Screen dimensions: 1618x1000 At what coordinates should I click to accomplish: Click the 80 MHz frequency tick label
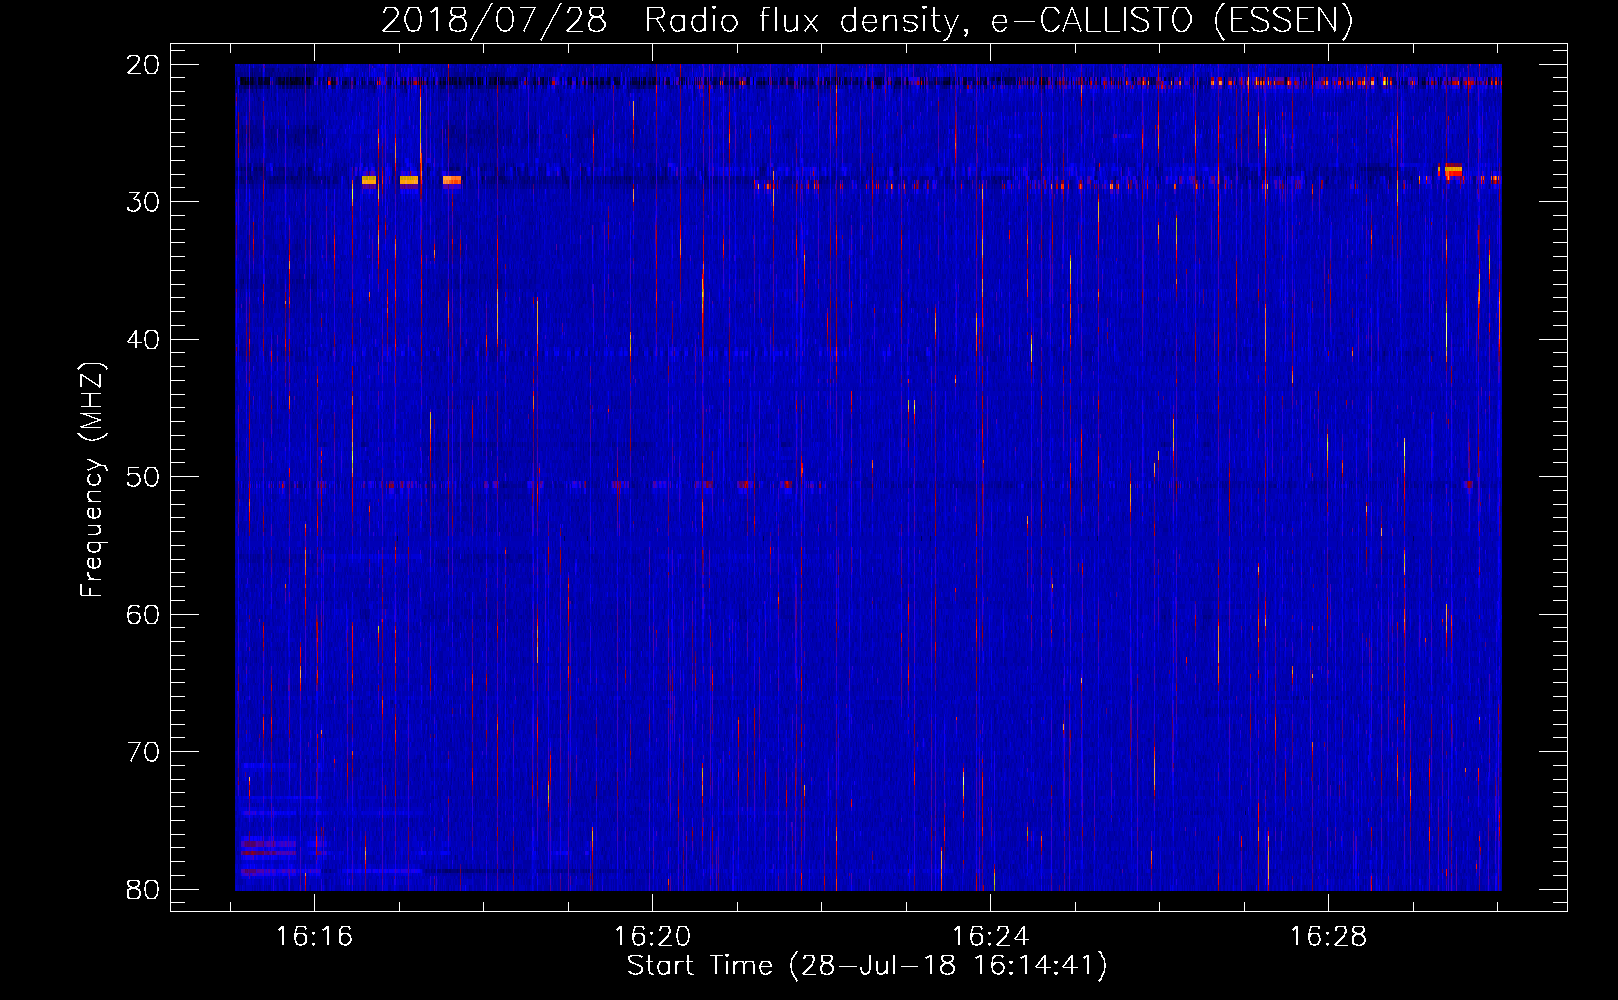(x=143, y=890)
